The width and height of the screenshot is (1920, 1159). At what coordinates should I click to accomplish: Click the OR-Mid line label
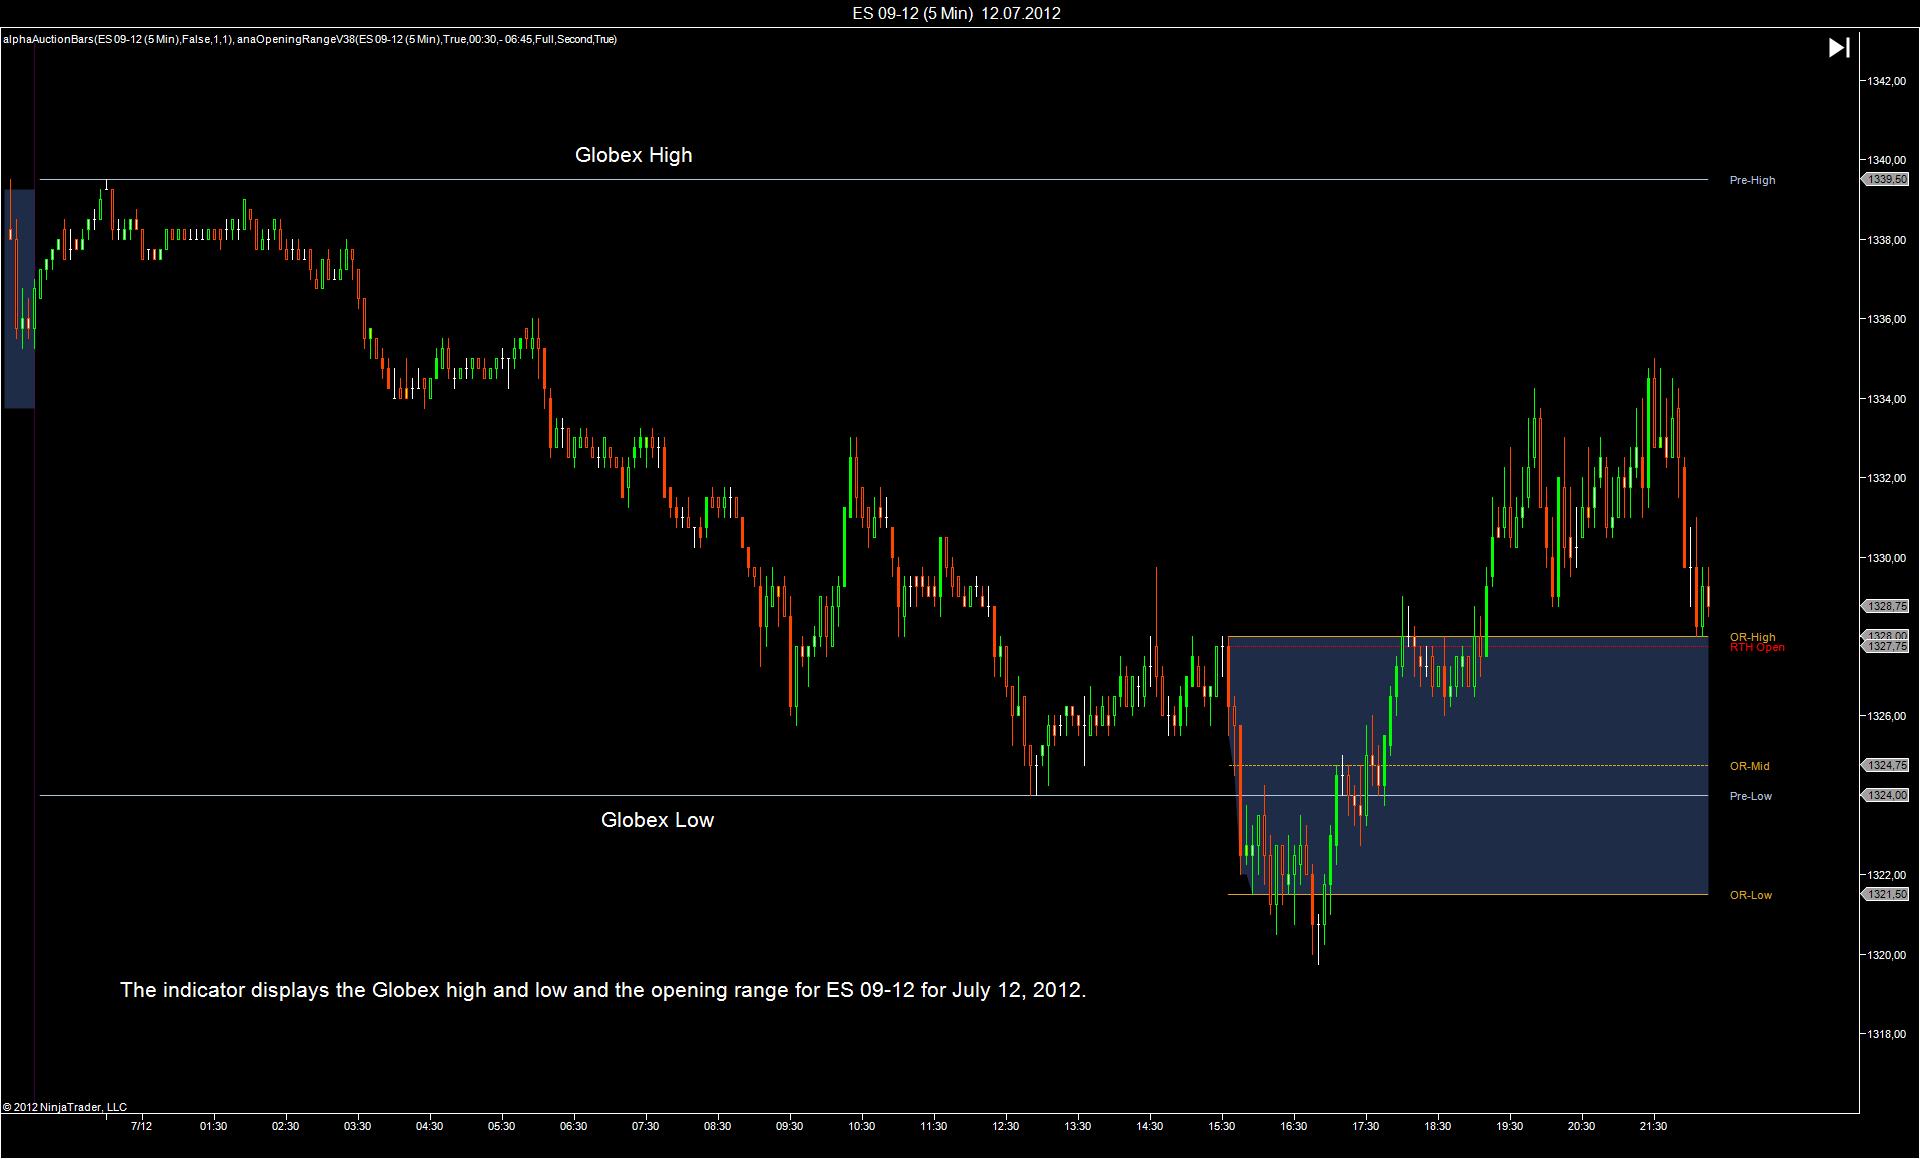coord(1749,766)
